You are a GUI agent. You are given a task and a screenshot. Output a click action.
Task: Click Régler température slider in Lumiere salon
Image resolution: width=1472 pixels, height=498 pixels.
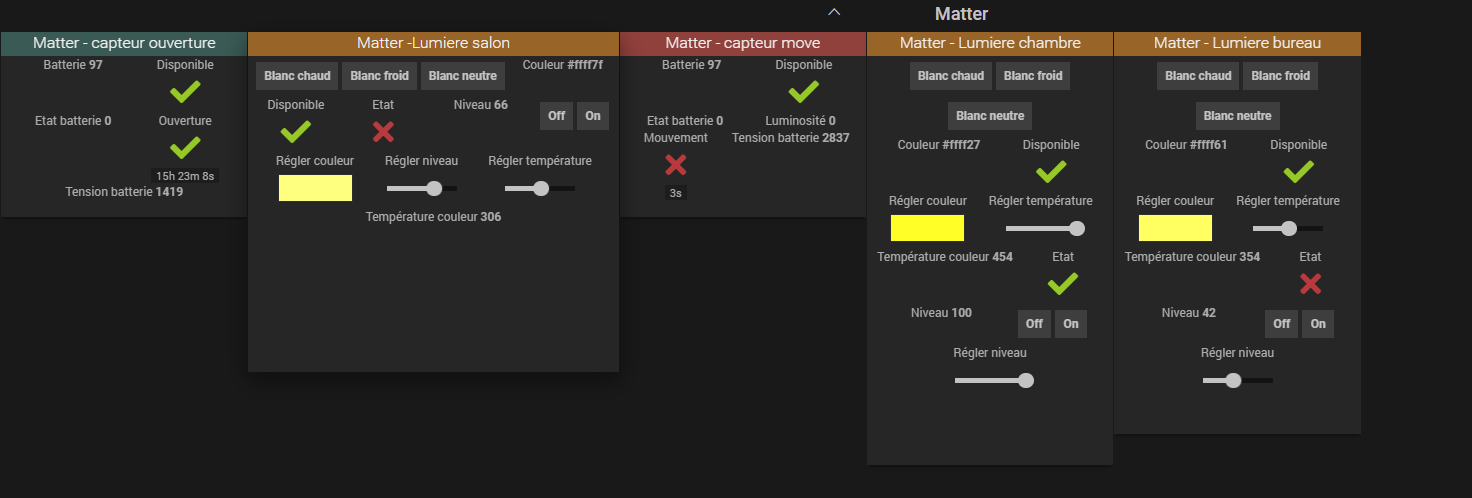click(x=540, y=188)
